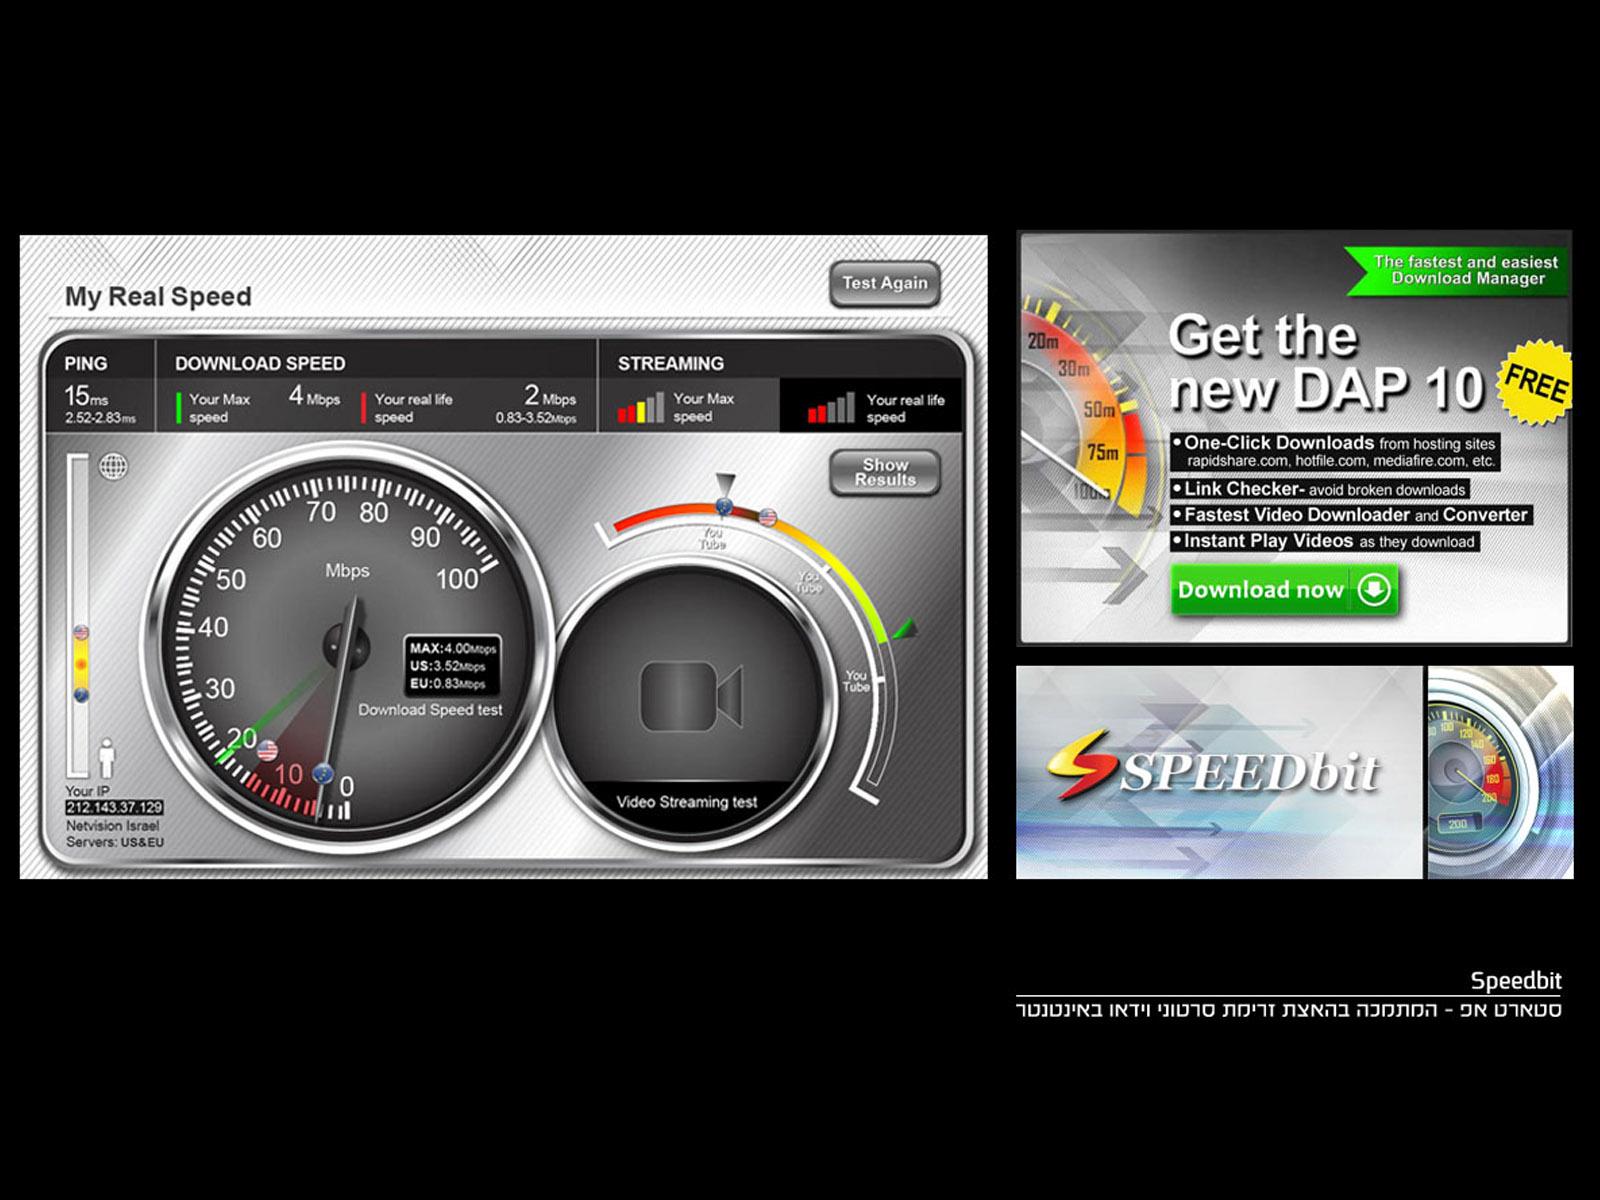Screen dimensions: 1600x1200
Task: Click the One-Click Downloads bullet in the ad
Action: coord(1336,451)
